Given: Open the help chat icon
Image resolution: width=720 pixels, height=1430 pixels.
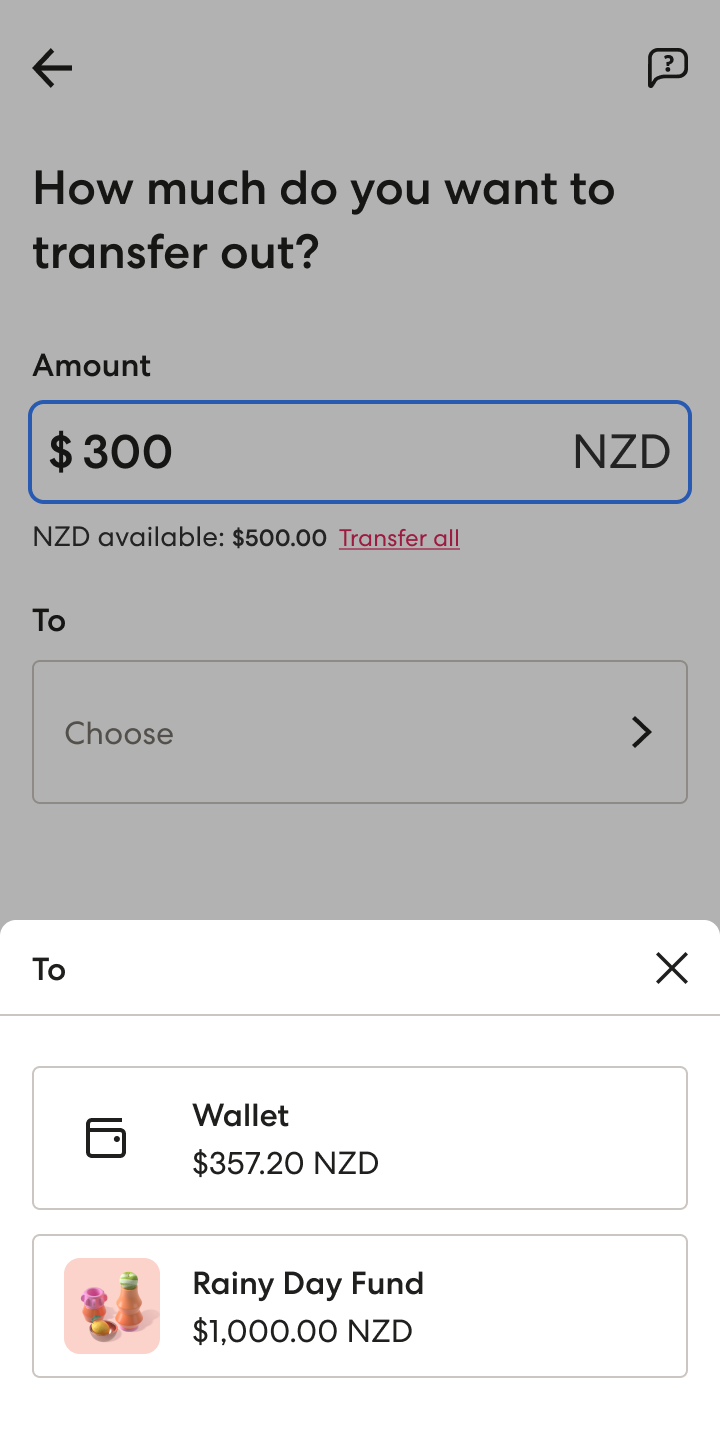Looking at the screenshot, I should click(x=668, y=68).
